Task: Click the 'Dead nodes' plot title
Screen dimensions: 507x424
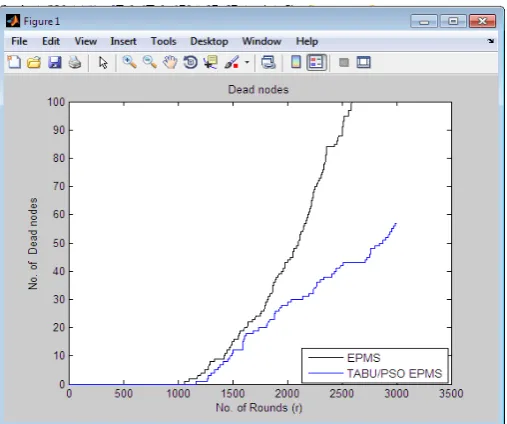Action: (258, 90)
